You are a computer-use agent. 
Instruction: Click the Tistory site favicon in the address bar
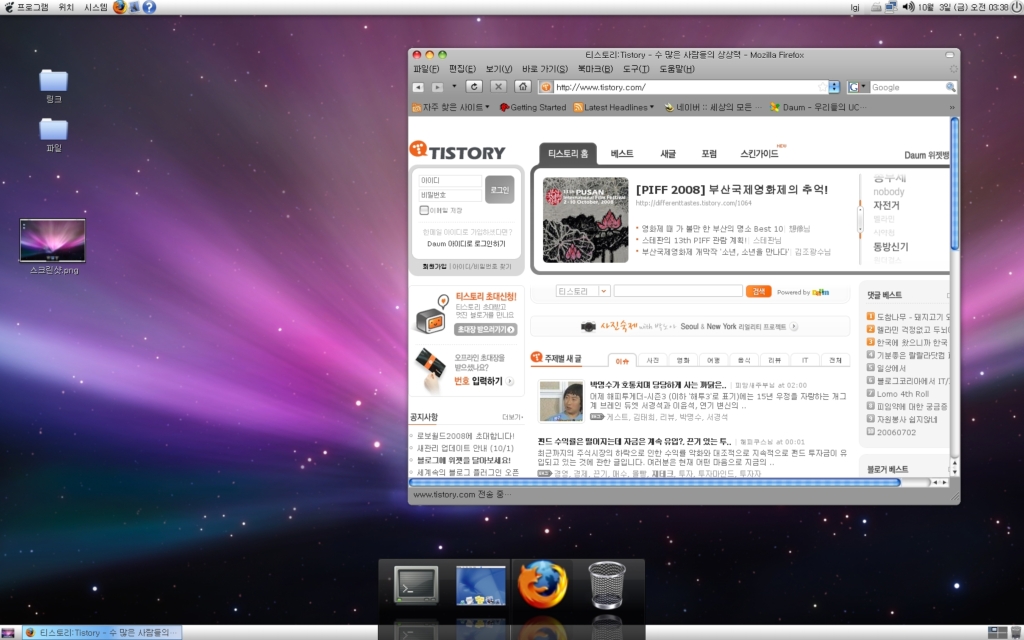pyautogui.click(x=546, y=87)
